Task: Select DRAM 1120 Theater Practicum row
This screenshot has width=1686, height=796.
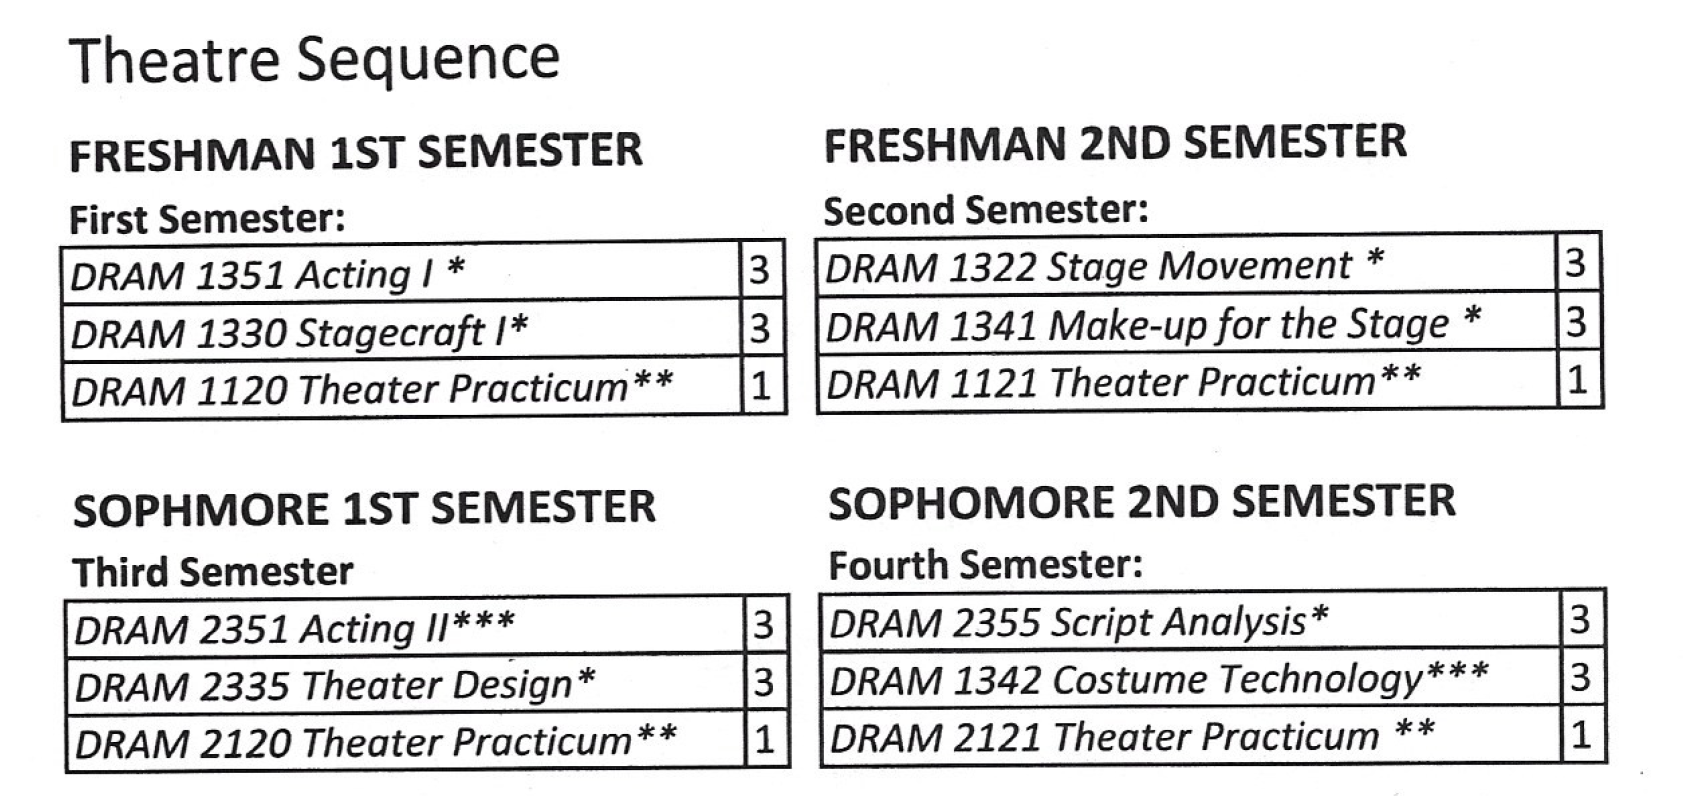Action: pos(423,387)
